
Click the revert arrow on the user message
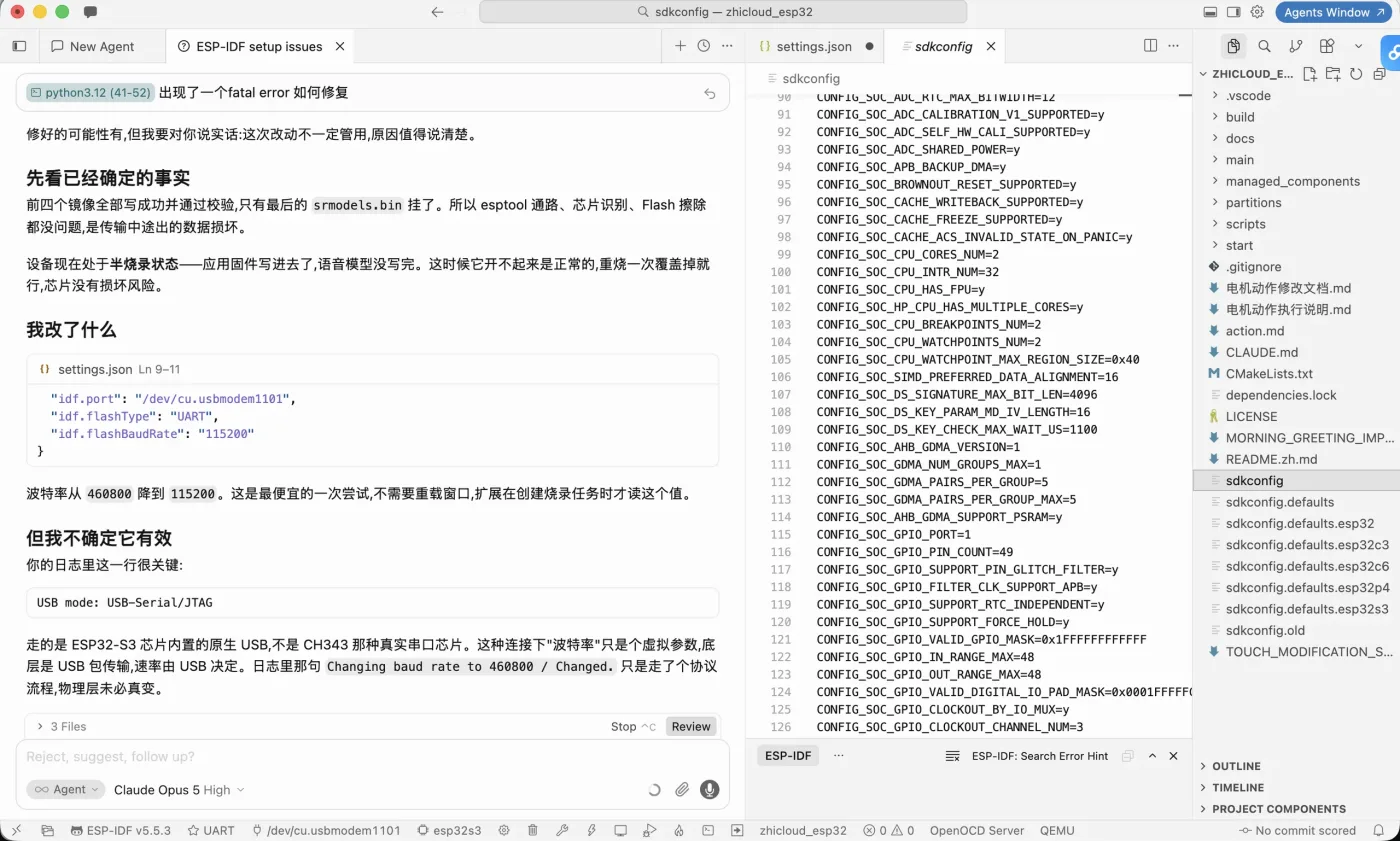tap(710, 93)
